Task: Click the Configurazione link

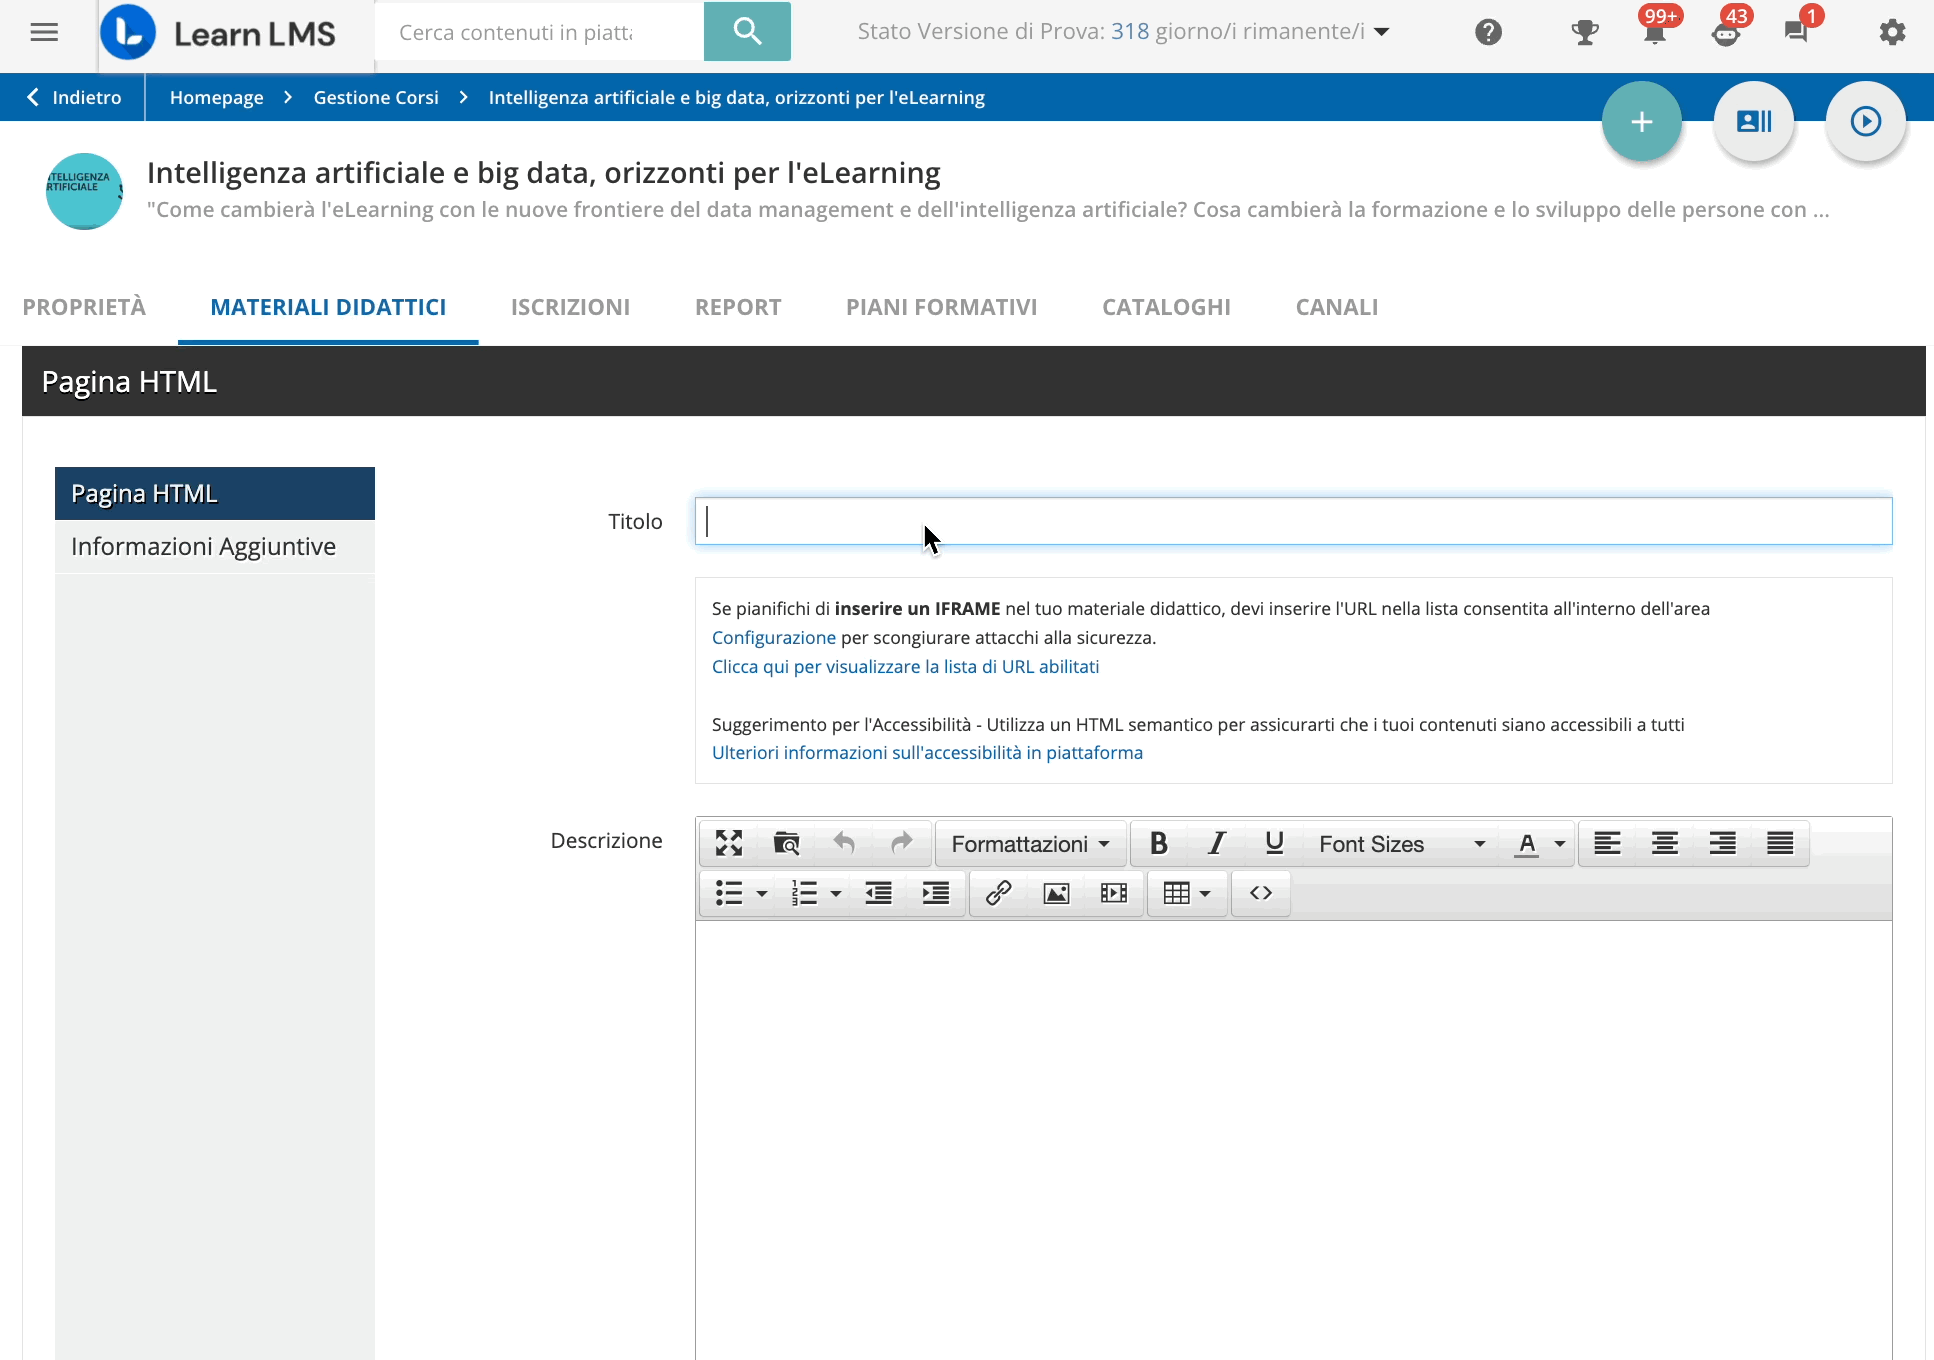Action: click(773, 637)
